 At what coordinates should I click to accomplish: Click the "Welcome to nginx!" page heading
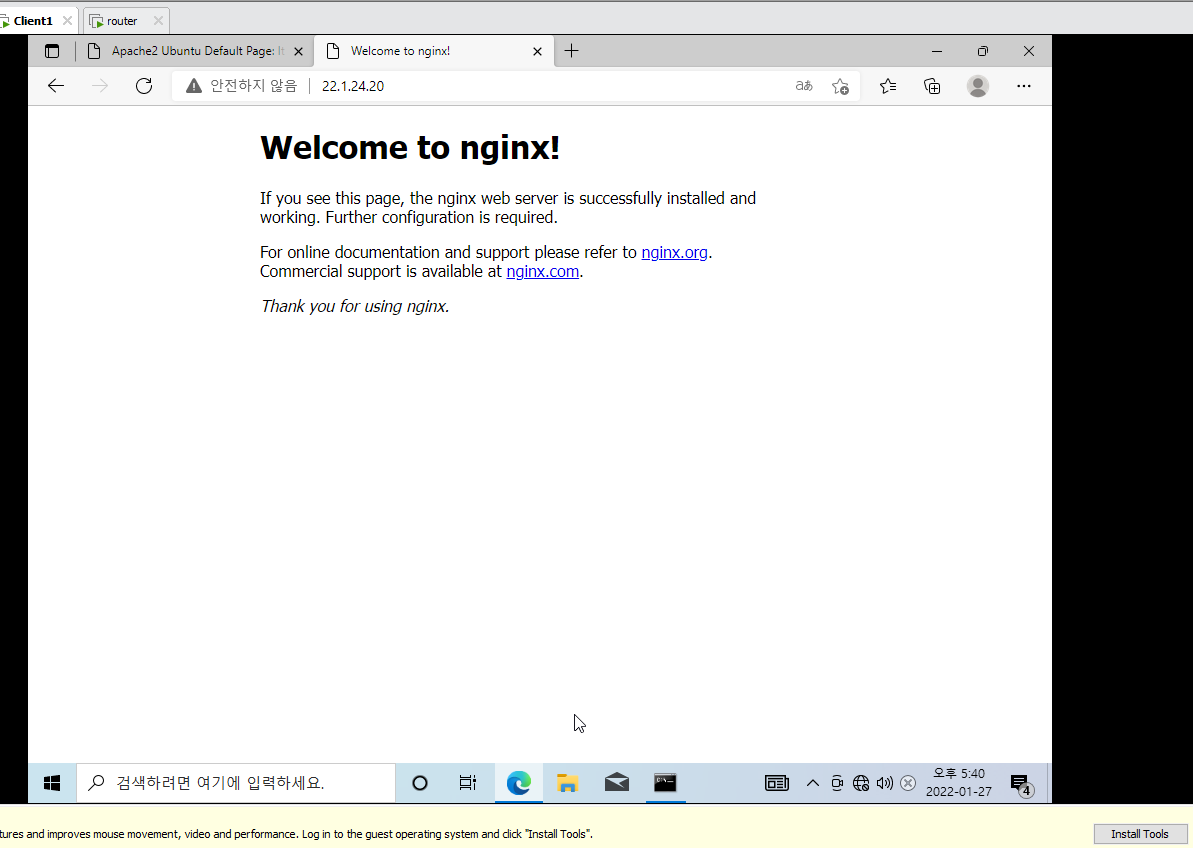point(410,147)
